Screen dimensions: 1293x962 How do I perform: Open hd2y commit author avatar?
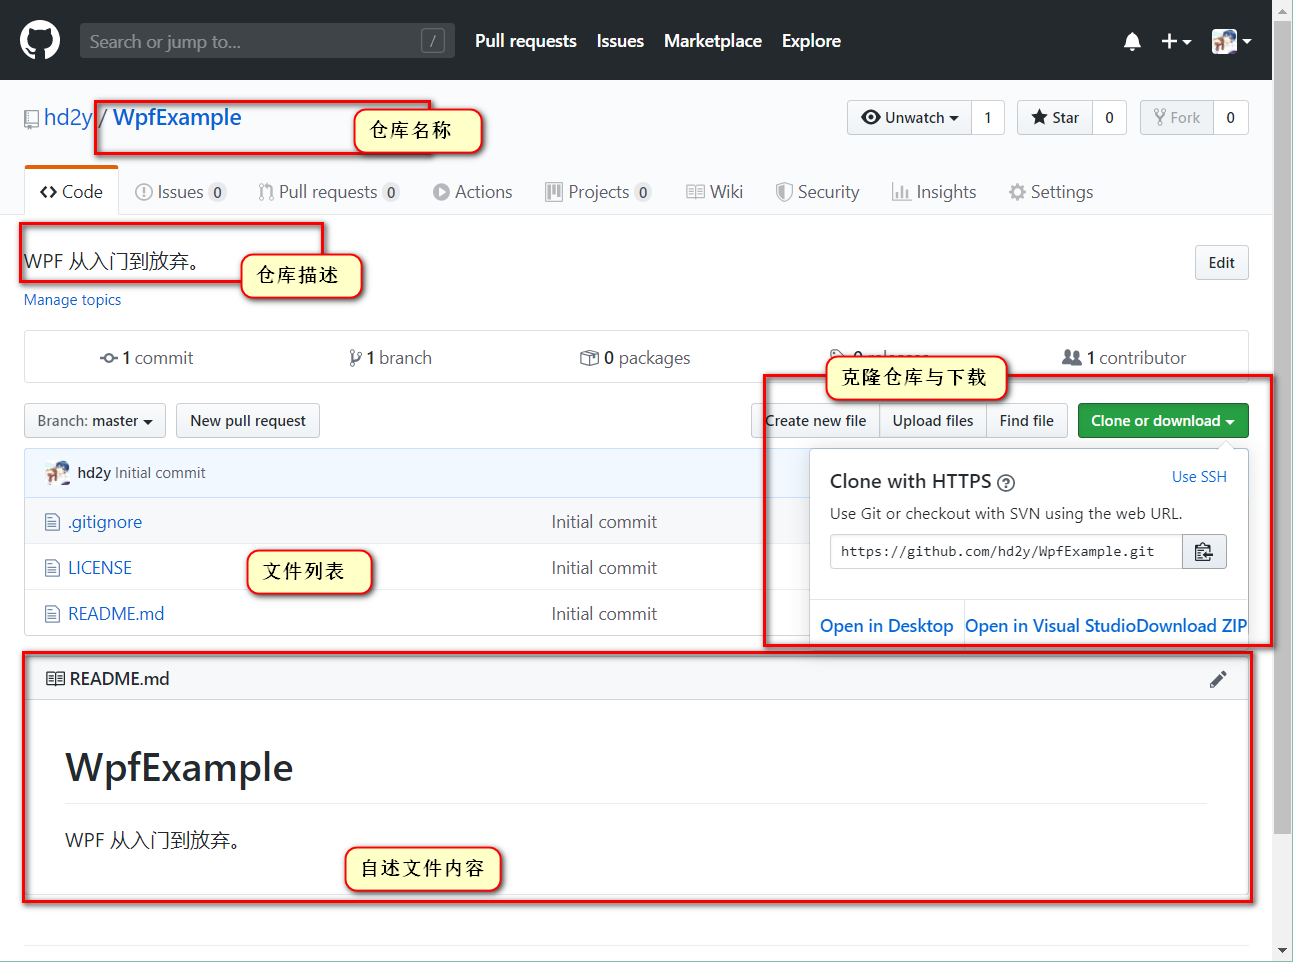point(58,473)
